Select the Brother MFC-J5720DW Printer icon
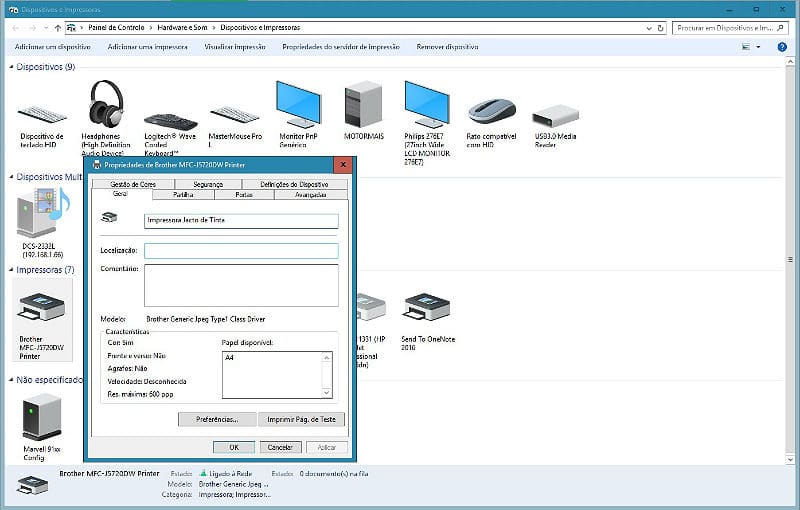Screen dimensions: 800x510 [42, 307]
